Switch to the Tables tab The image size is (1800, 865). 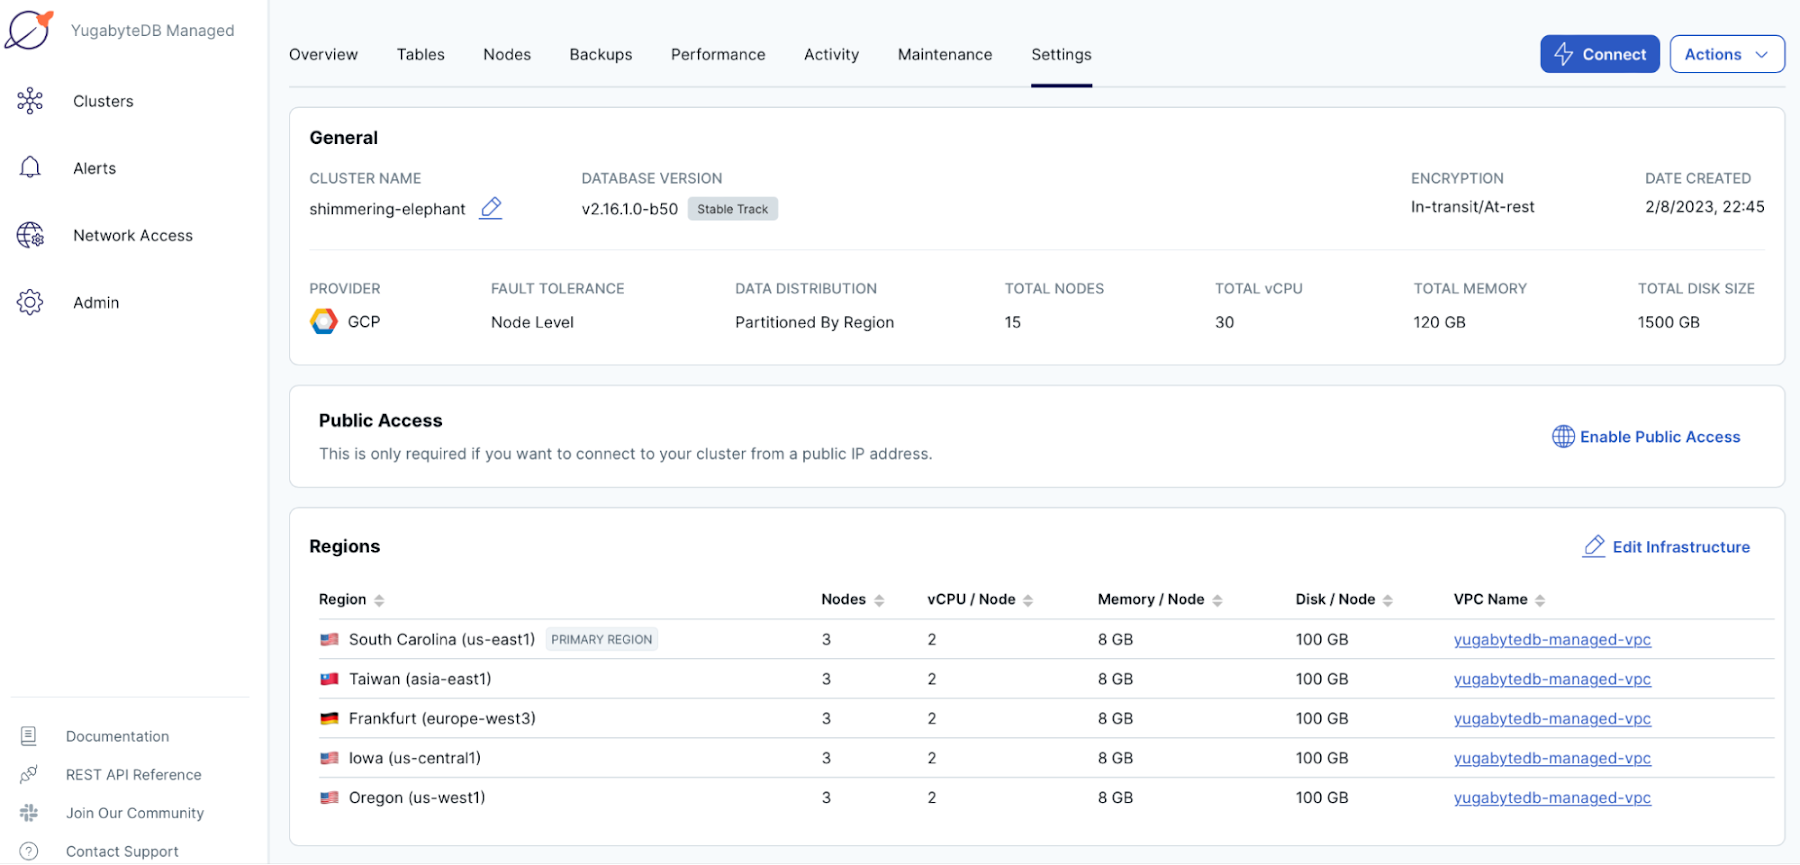tap(420, 54)
